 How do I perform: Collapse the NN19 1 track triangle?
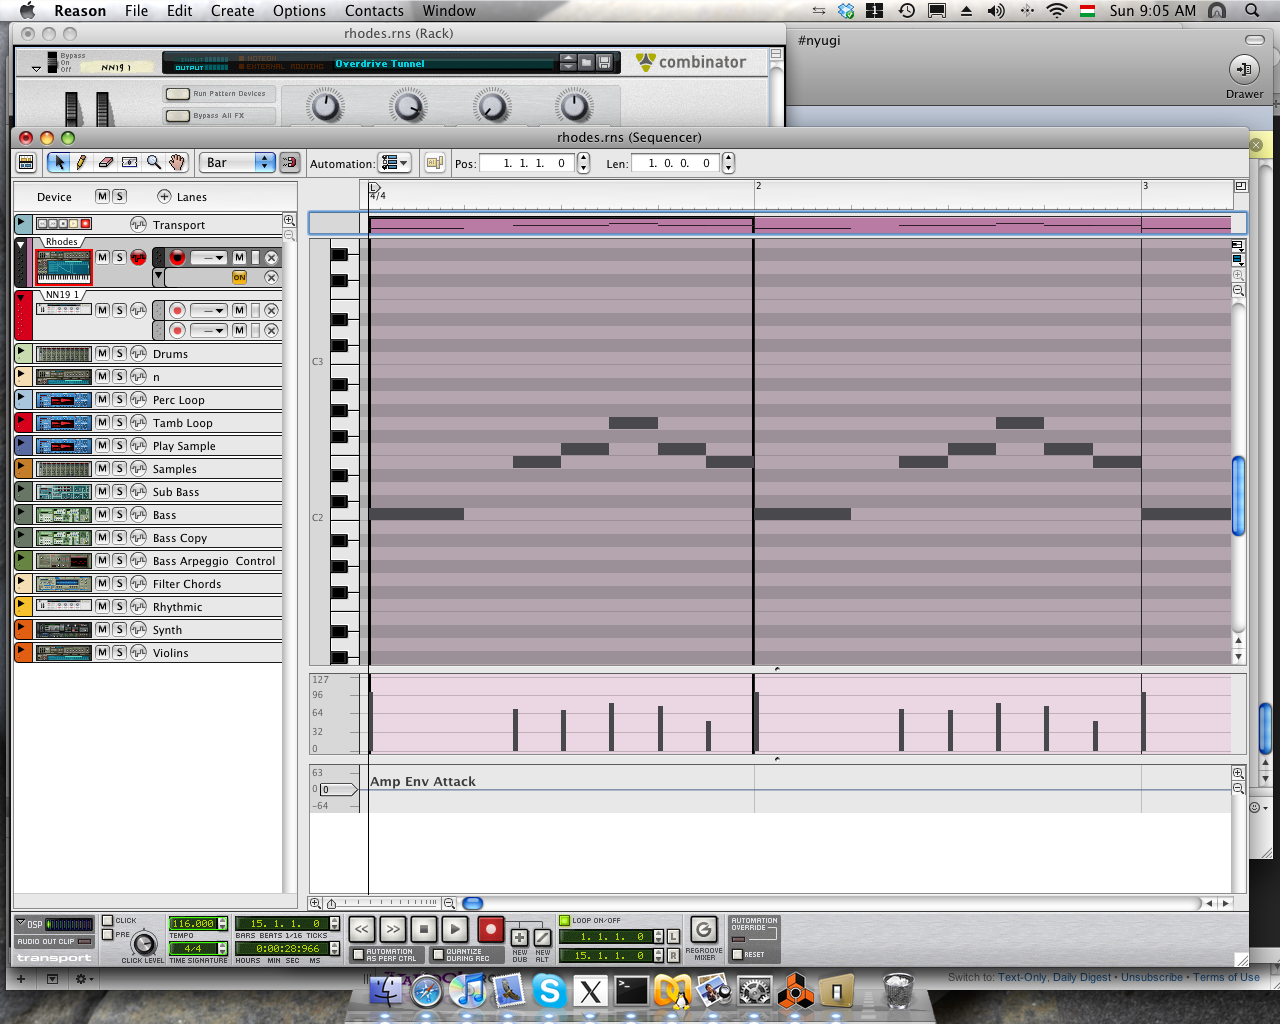click(x=21, y=297)
